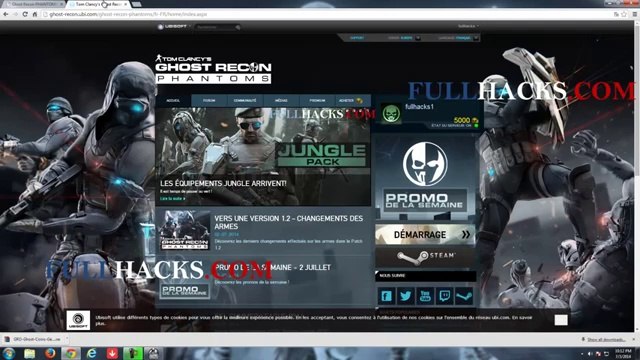Open the YouTube social icon
Screen dimensions: 640x360
[x=425, y=296]
